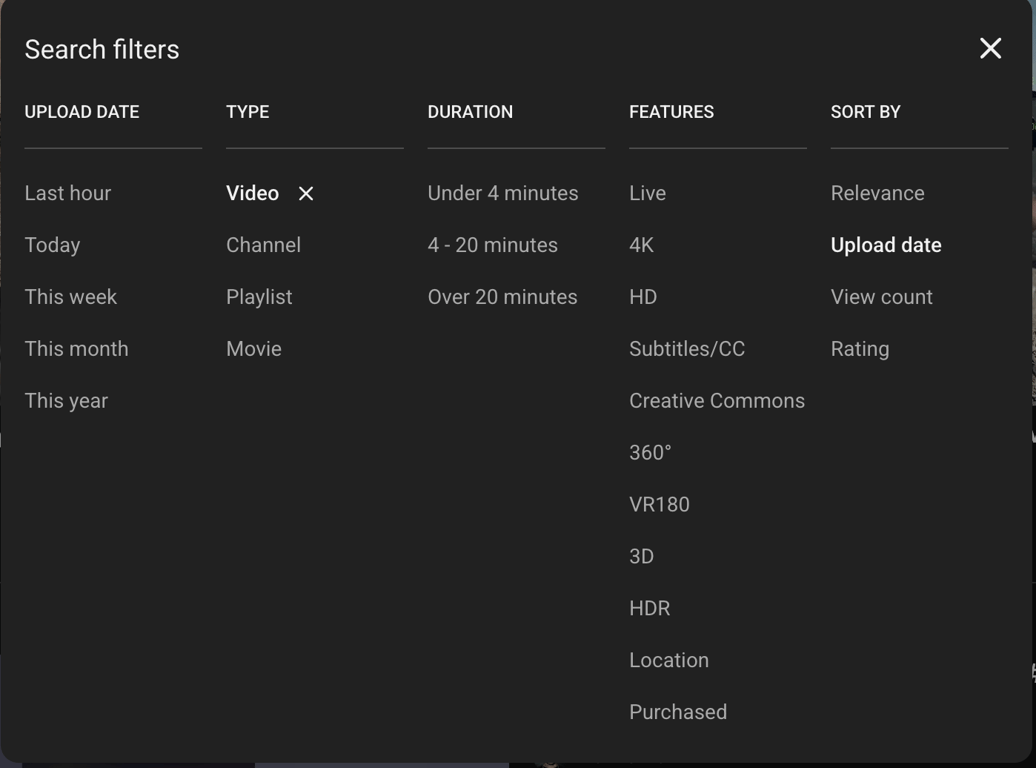
Task: Filter duration Under 4 minutes
Action: [x=503, y=193]
